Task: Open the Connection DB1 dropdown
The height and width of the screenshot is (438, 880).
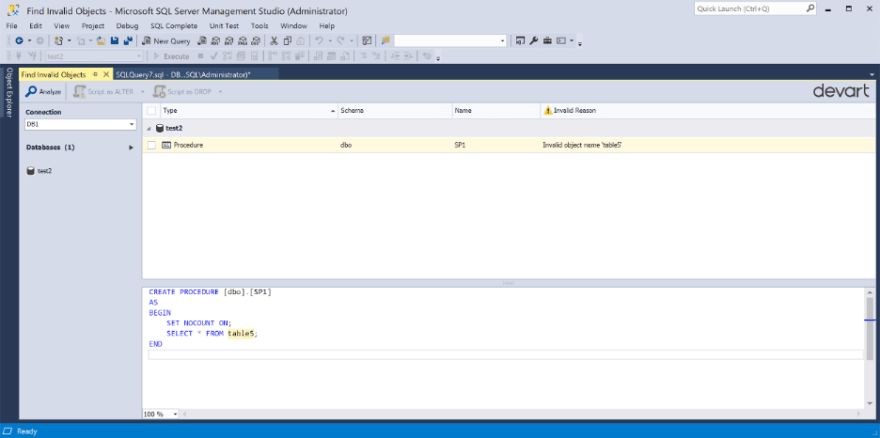Action: (x=132, y=124)
